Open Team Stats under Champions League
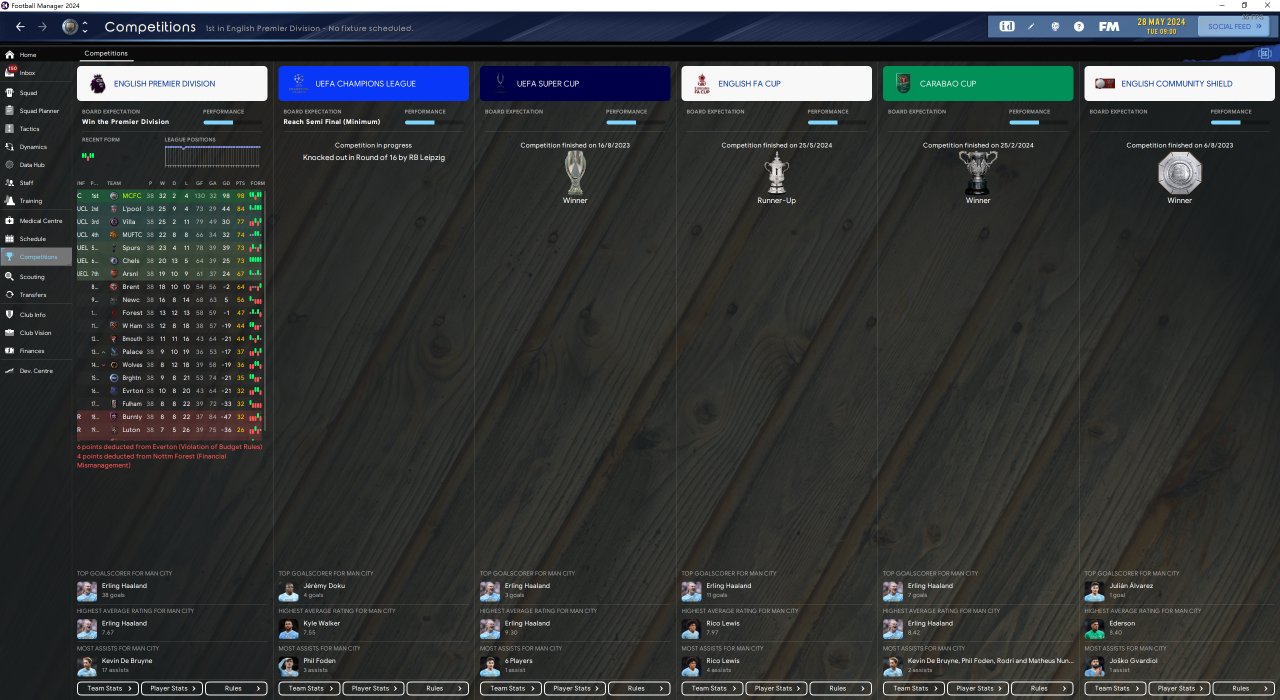This screenshot has height=700, width=1280. [310, 688]
